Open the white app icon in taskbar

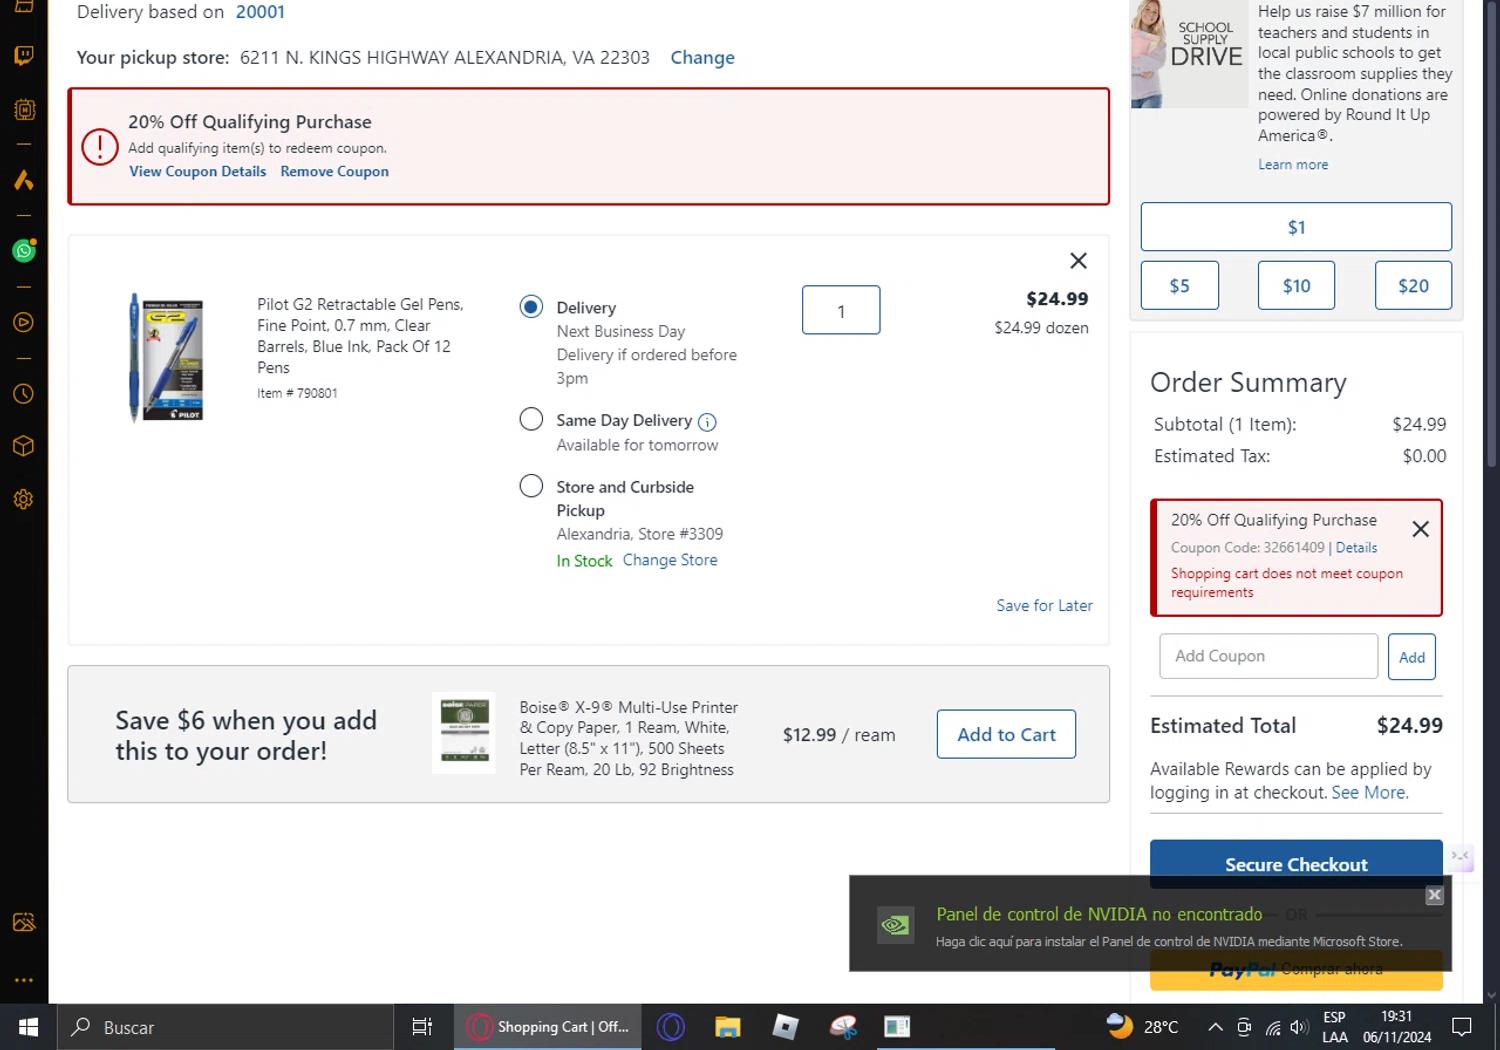pyautogui.click(x=897, y=1027)
